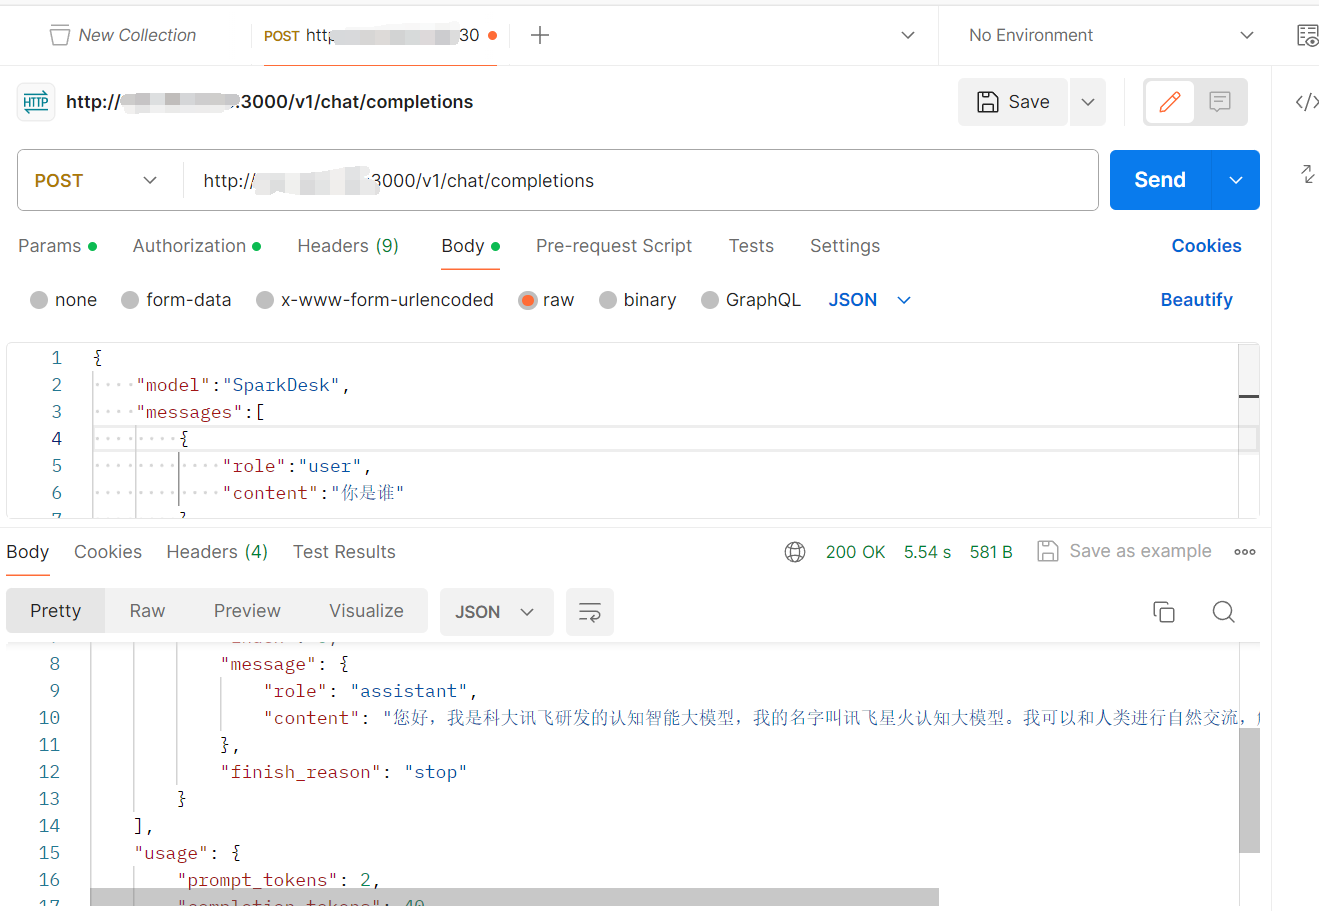Click the Save disk icon
This screenshot has height=911, width=1319.
[988, 102]
